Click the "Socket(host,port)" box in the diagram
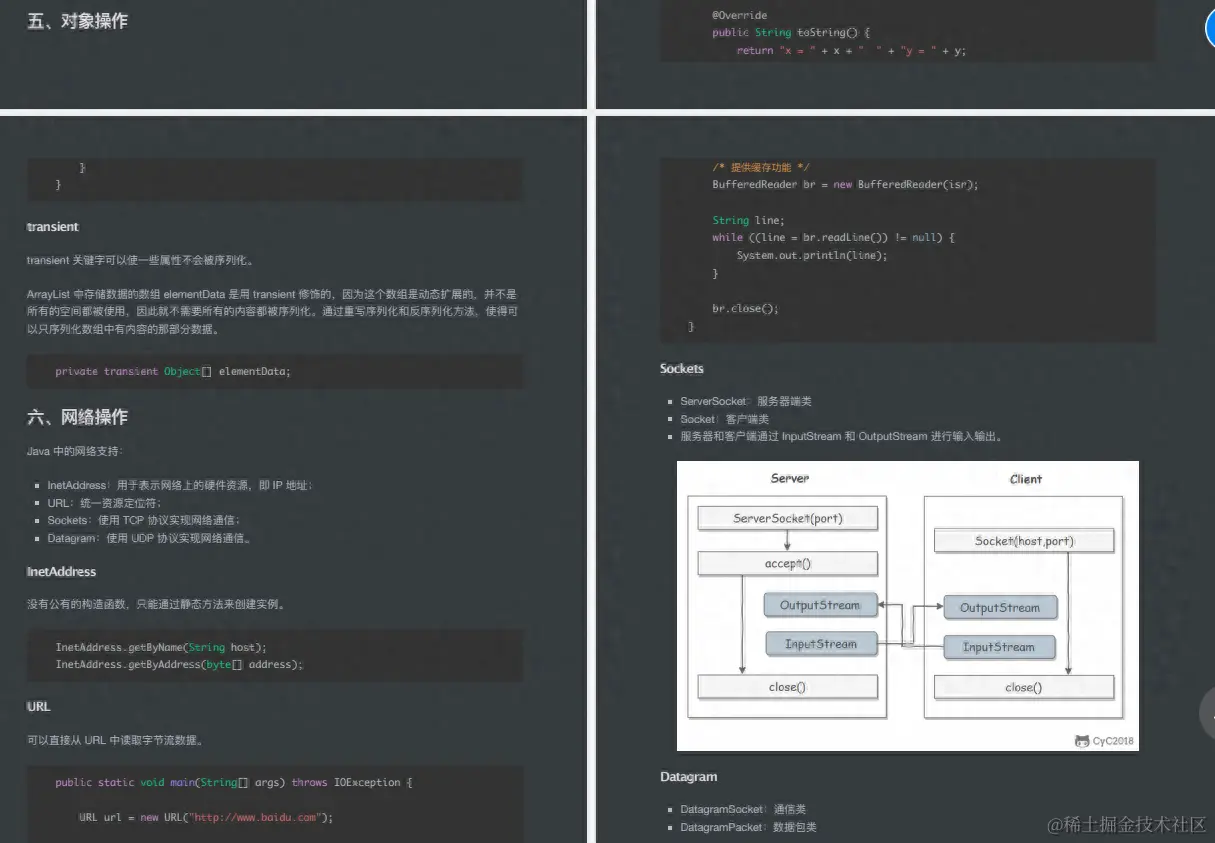This screenshot has height=843, width=1215. click(x=1024, y=541)
